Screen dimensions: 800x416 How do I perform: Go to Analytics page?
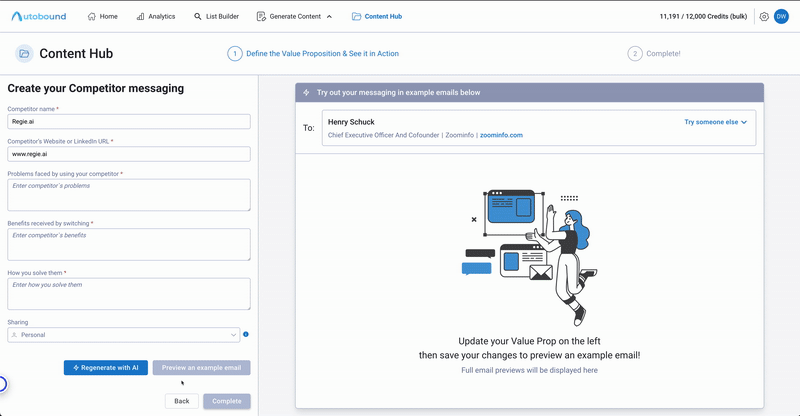[156, 16]
